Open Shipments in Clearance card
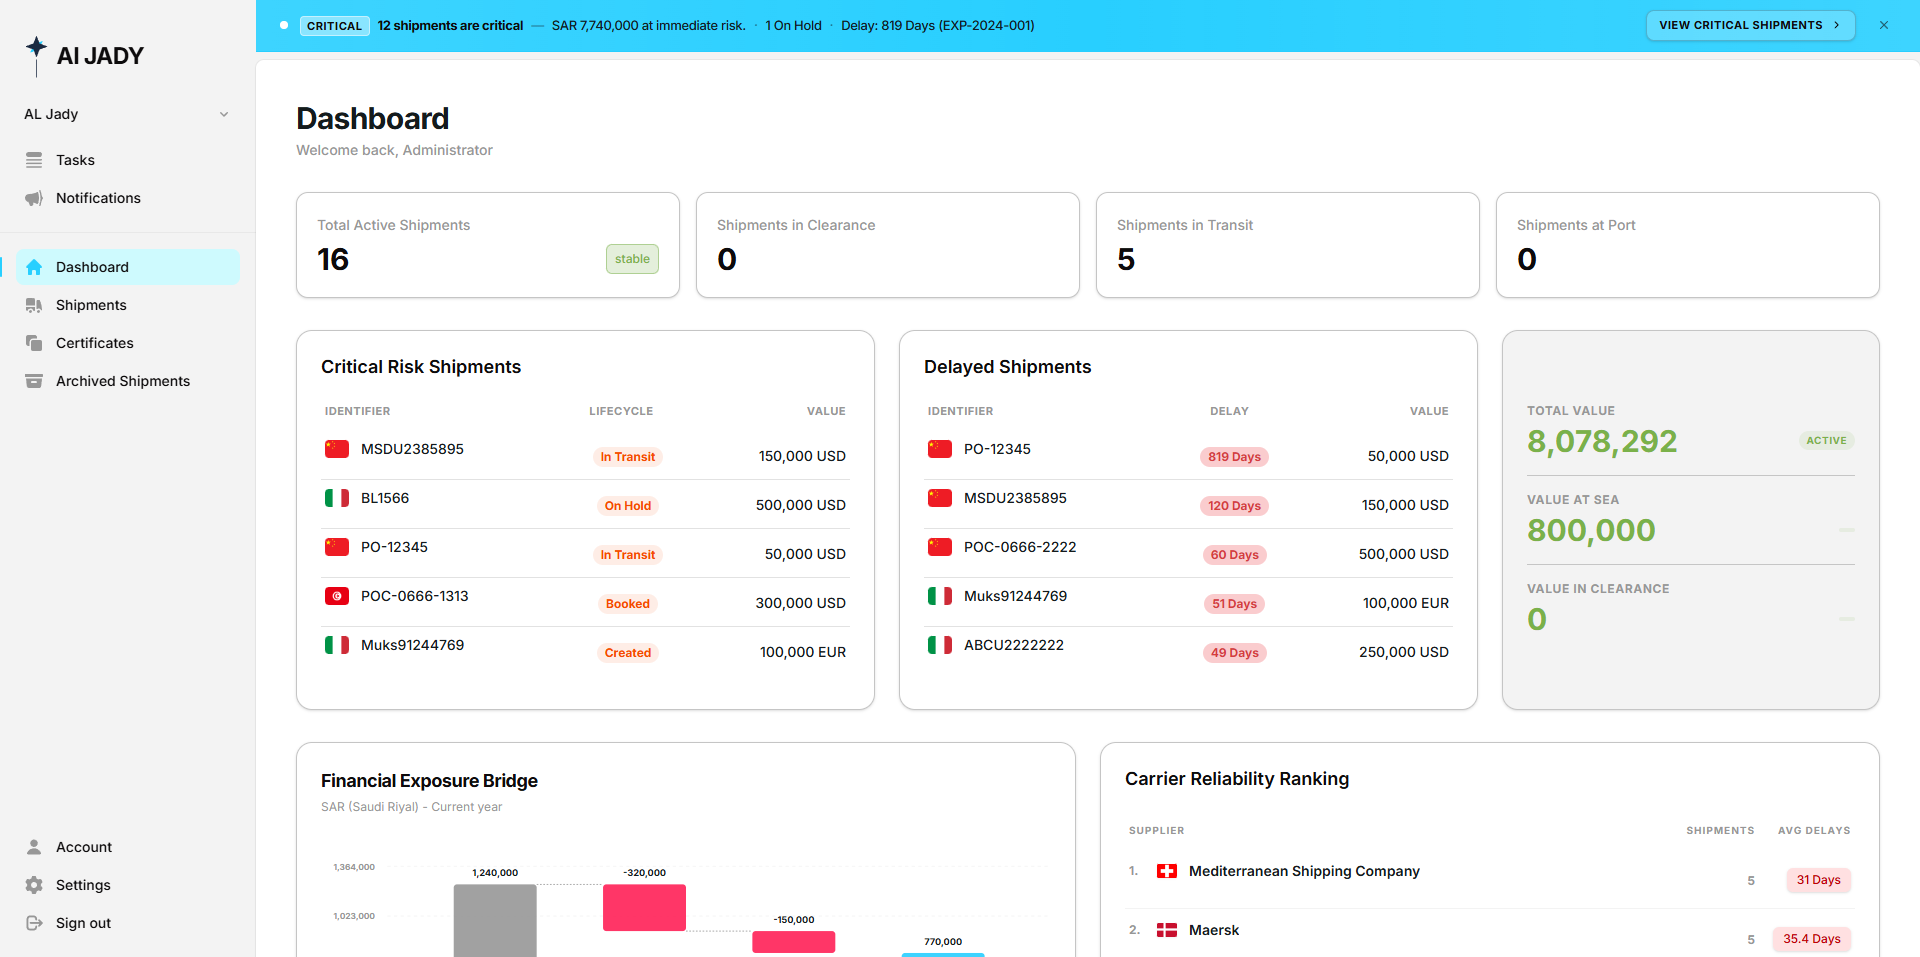 (x=888, y=245)
